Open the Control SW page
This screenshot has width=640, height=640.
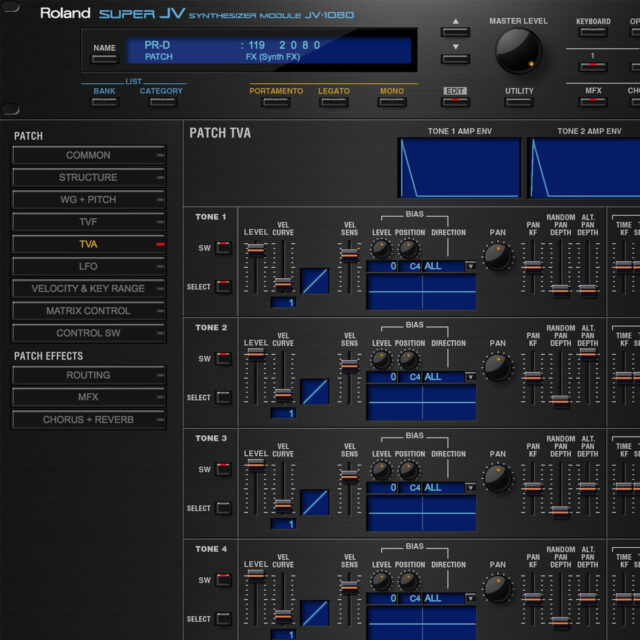(89, 333)
